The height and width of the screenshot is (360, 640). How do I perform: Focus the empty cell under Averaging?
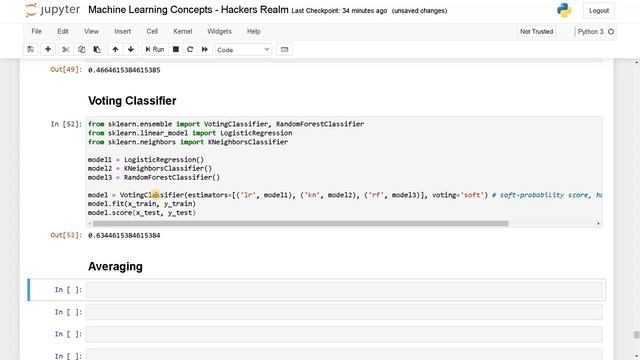coord(344,290)
